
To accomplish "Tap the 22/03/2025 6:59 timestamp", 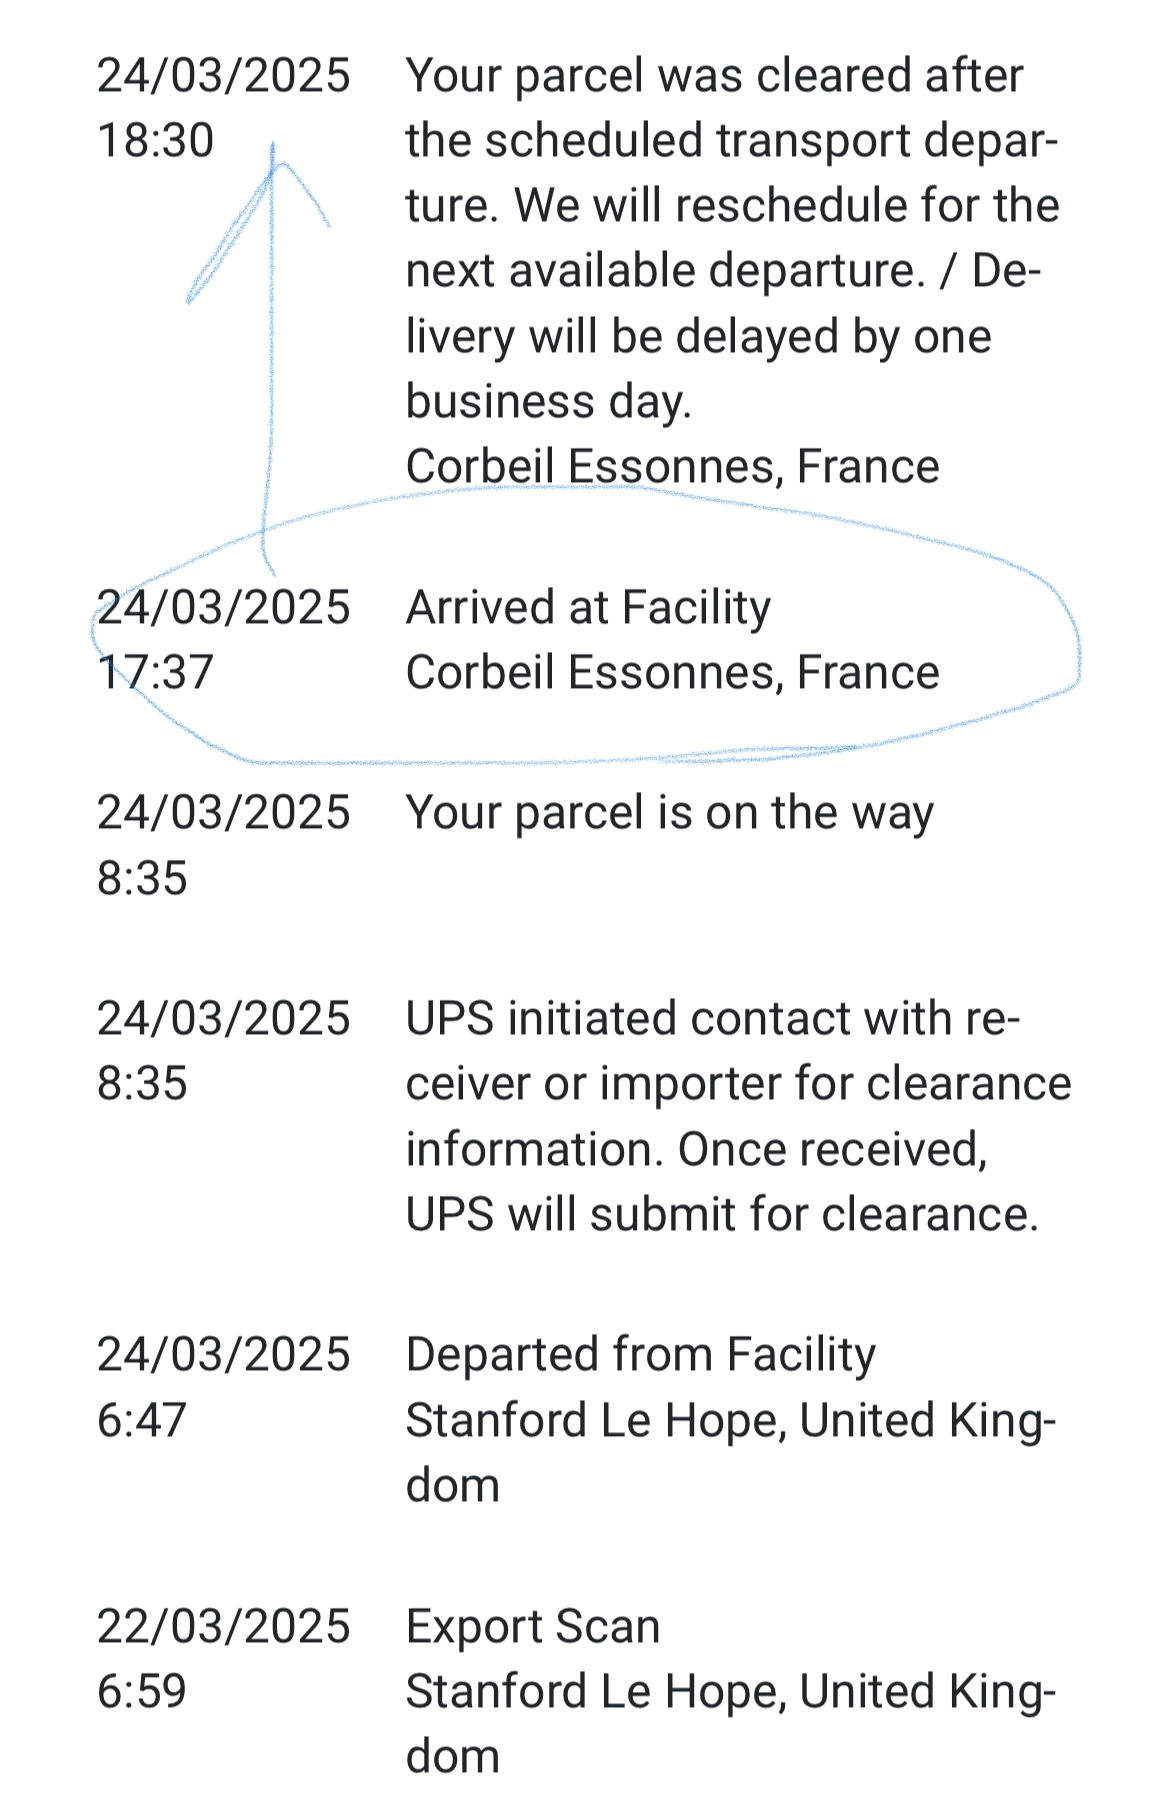I will click(223, 1658).
